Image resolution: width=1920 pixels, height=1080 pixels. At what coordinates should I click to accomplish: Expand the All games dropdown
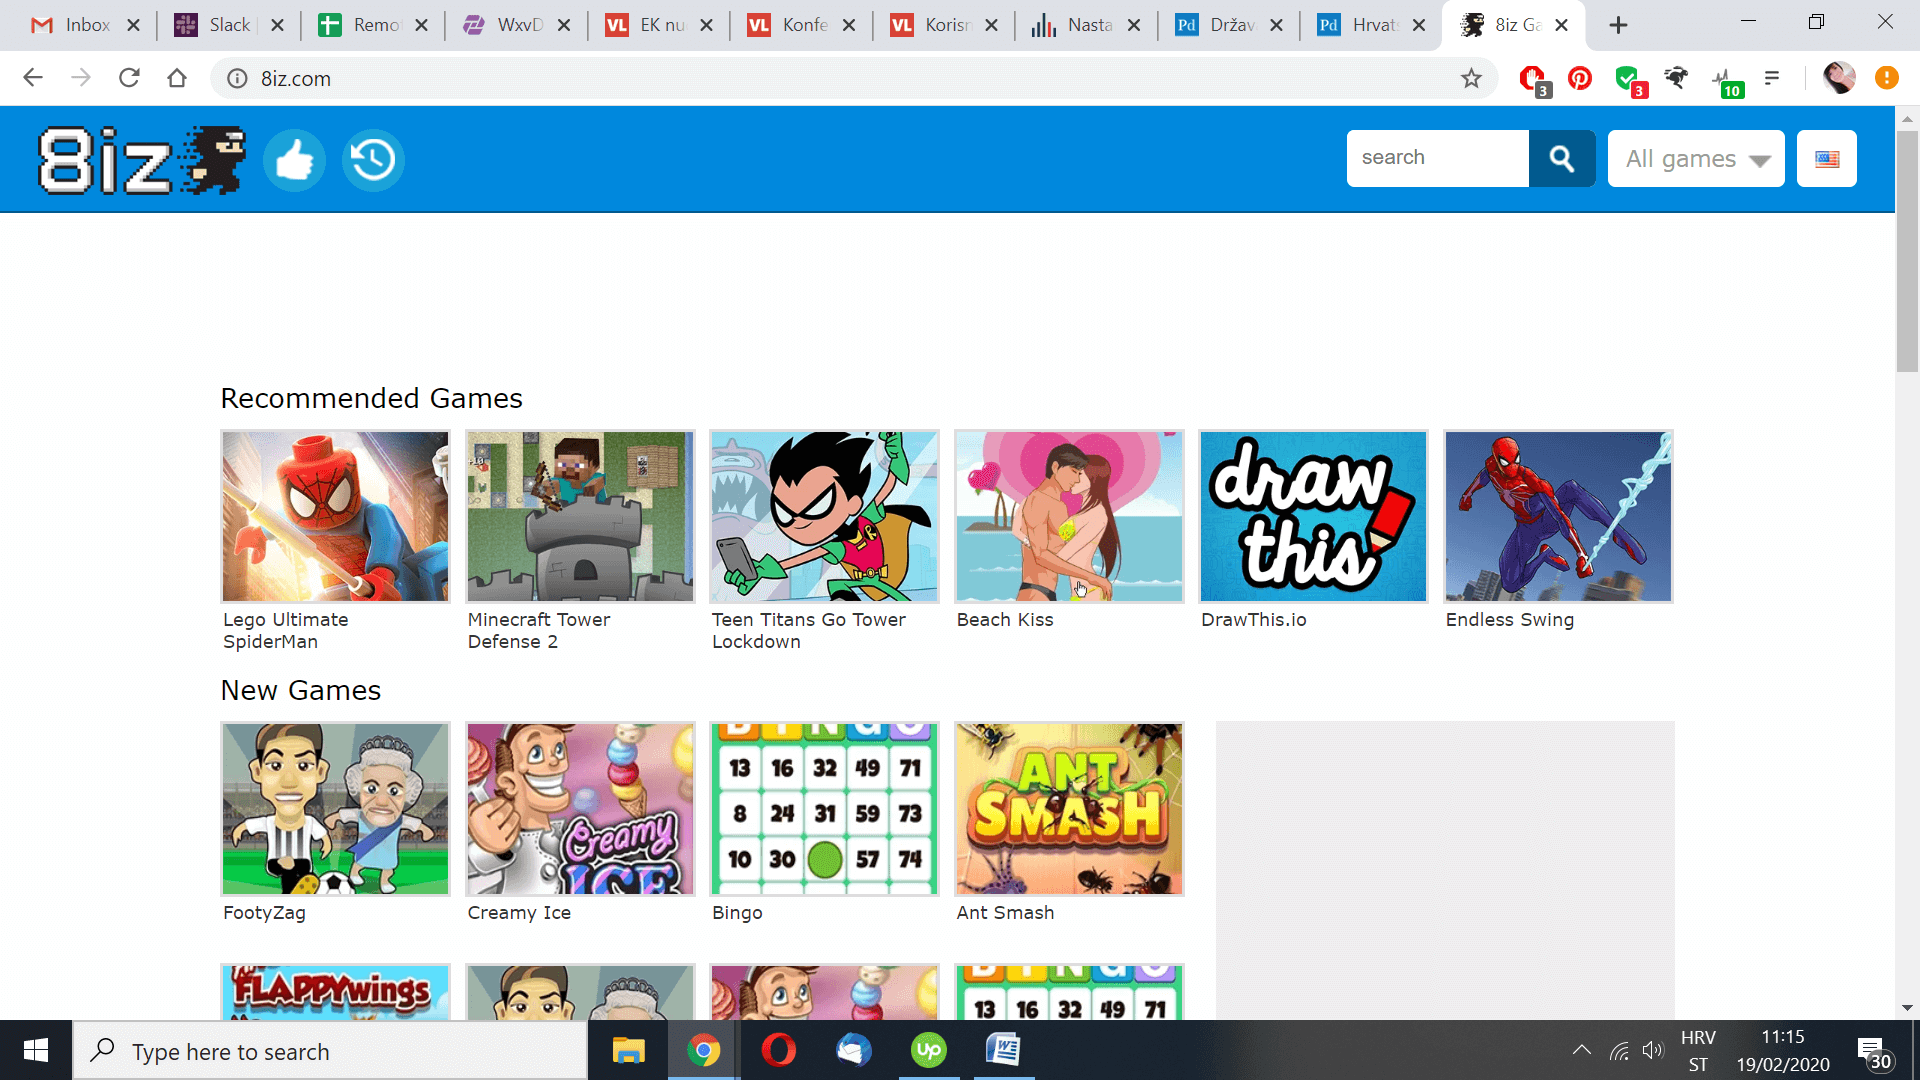tap(1696, 158)
